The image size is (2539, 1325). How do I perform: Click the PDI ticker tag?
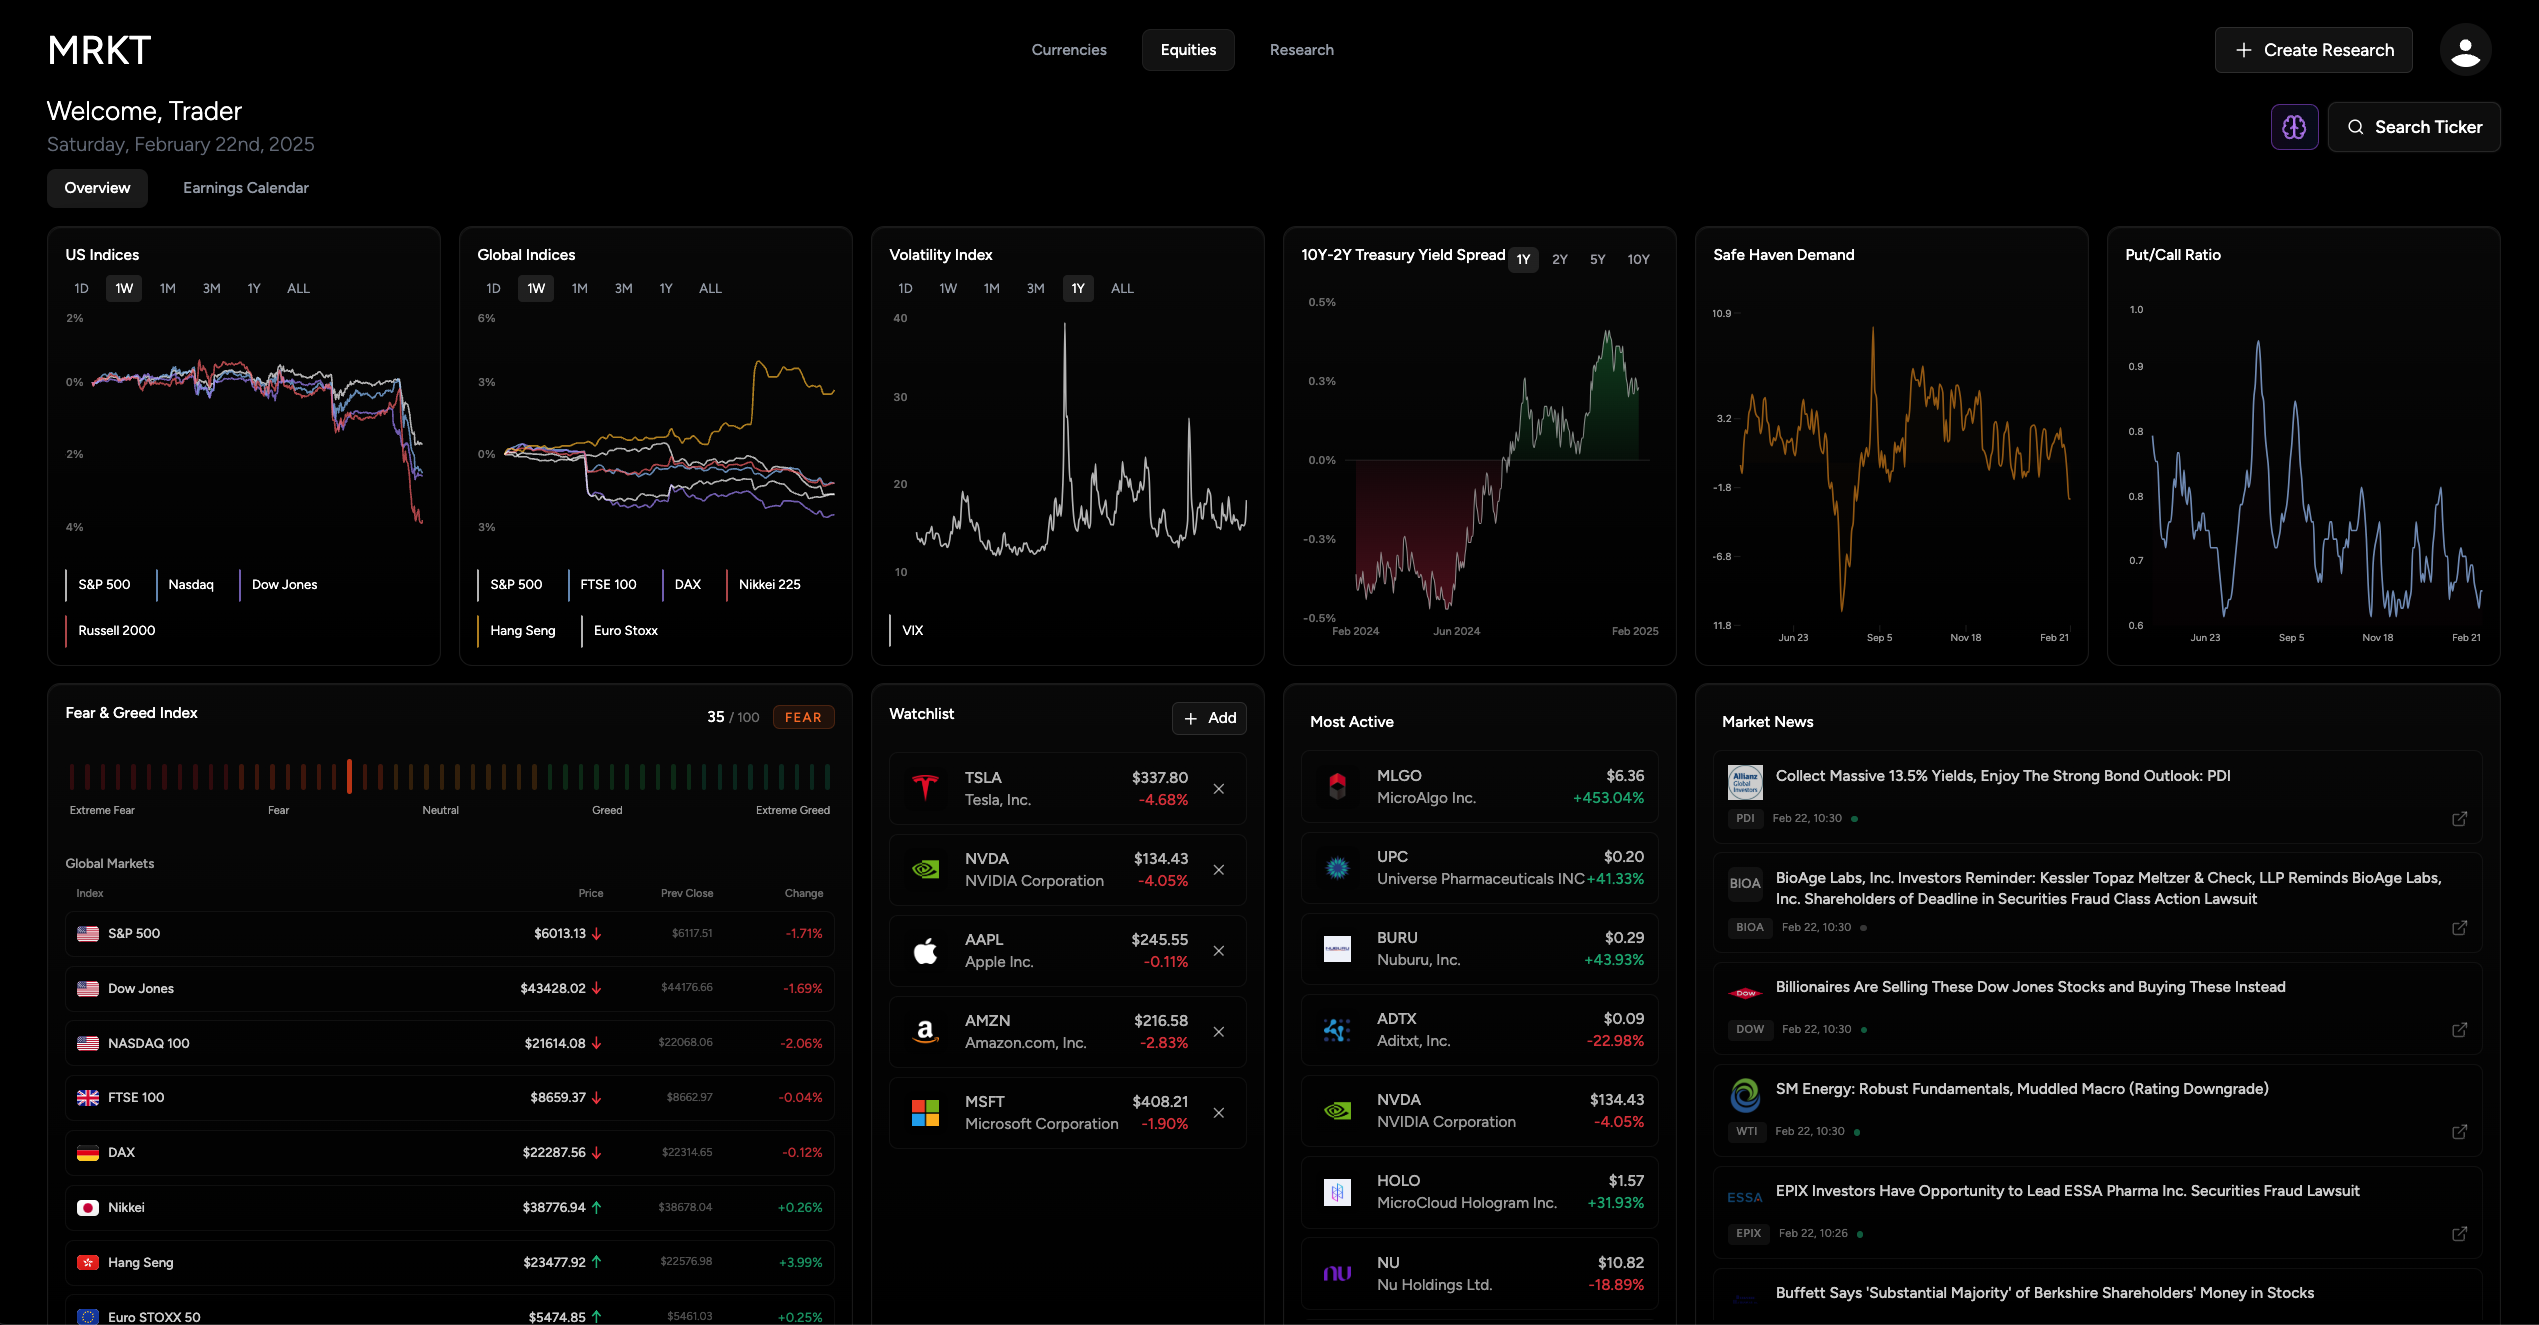point(1745,819)
